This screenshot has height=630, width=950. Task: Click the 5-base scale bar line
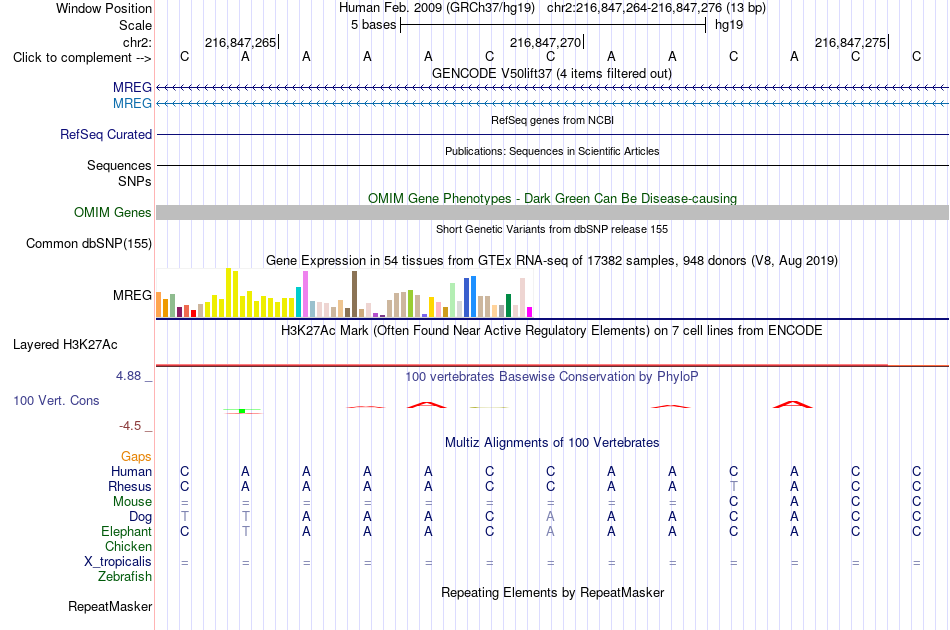(553, 25)
